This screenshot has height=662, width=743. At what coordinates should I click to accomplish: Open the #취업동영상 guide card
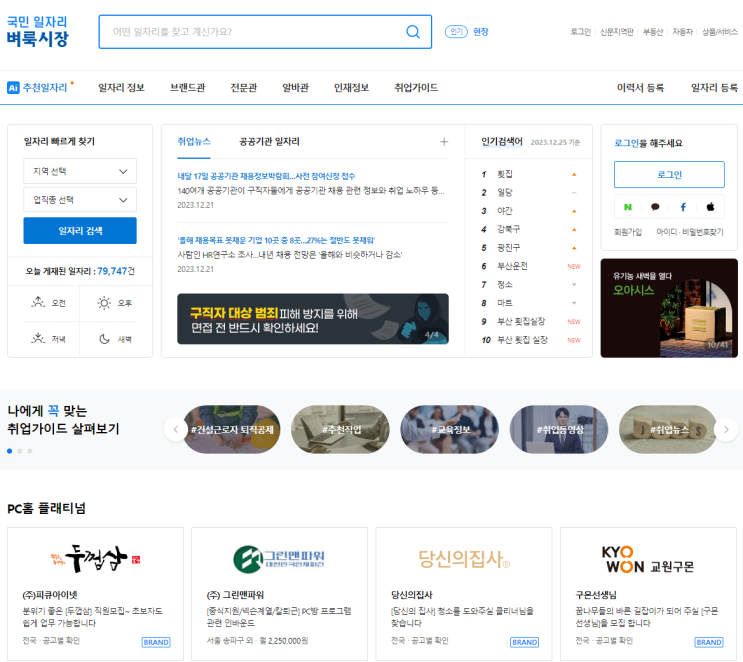pos(560,429)
